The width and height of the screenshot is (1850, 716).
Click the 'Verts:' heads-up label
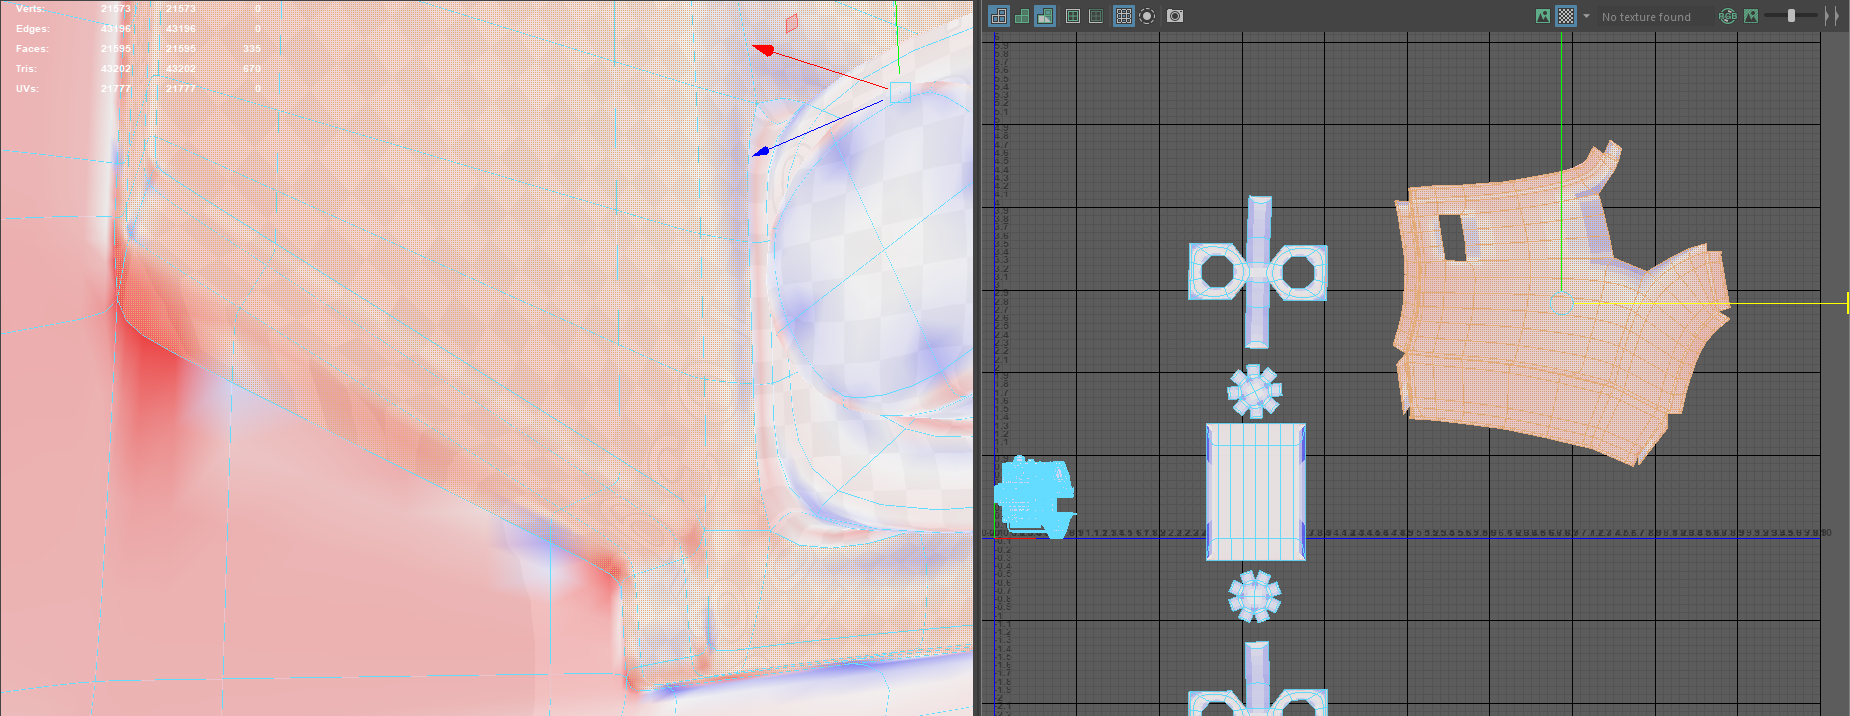click(x=30, y=9)
